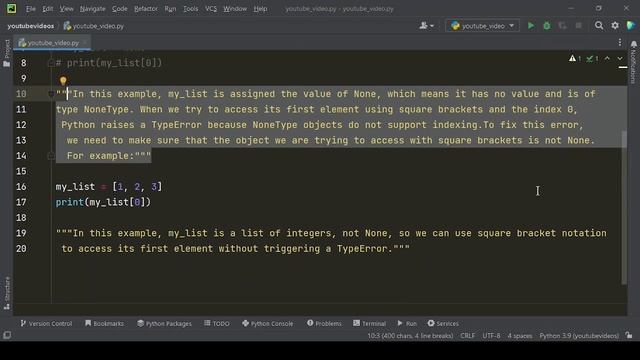This screenshot has width=640, height=360.
Task: Click the my_list = [1, 2, 3] code line
Action: [x=109, y=187]
